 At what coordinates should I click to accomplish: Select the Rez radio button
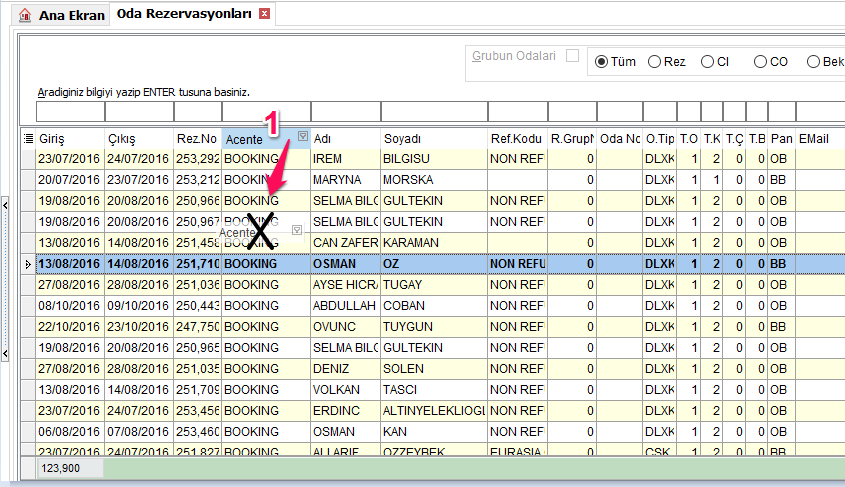[654, 62]
